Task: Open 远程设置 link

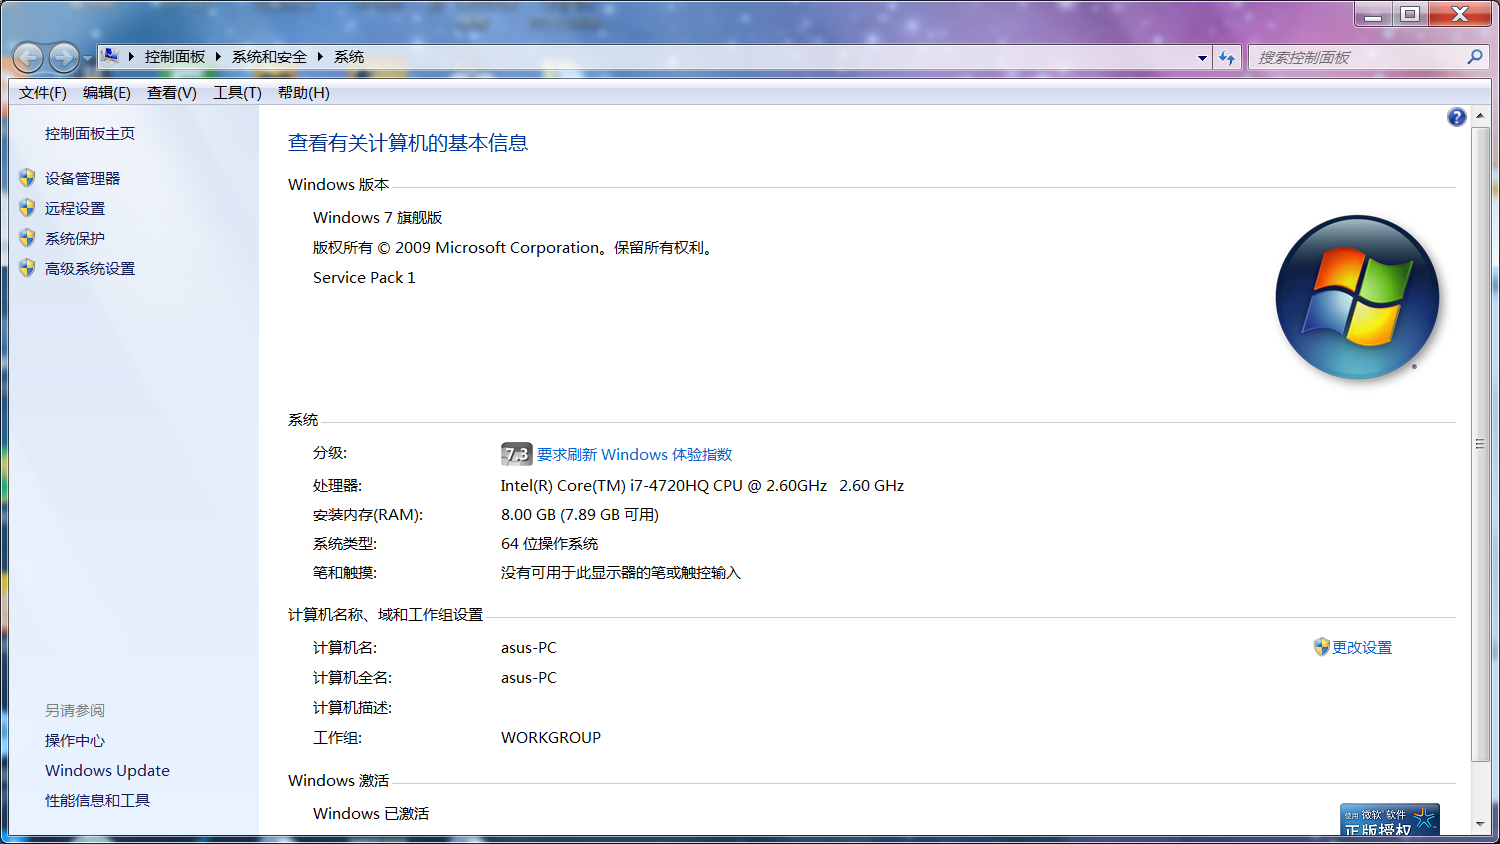Action: (x=75, y=209)
